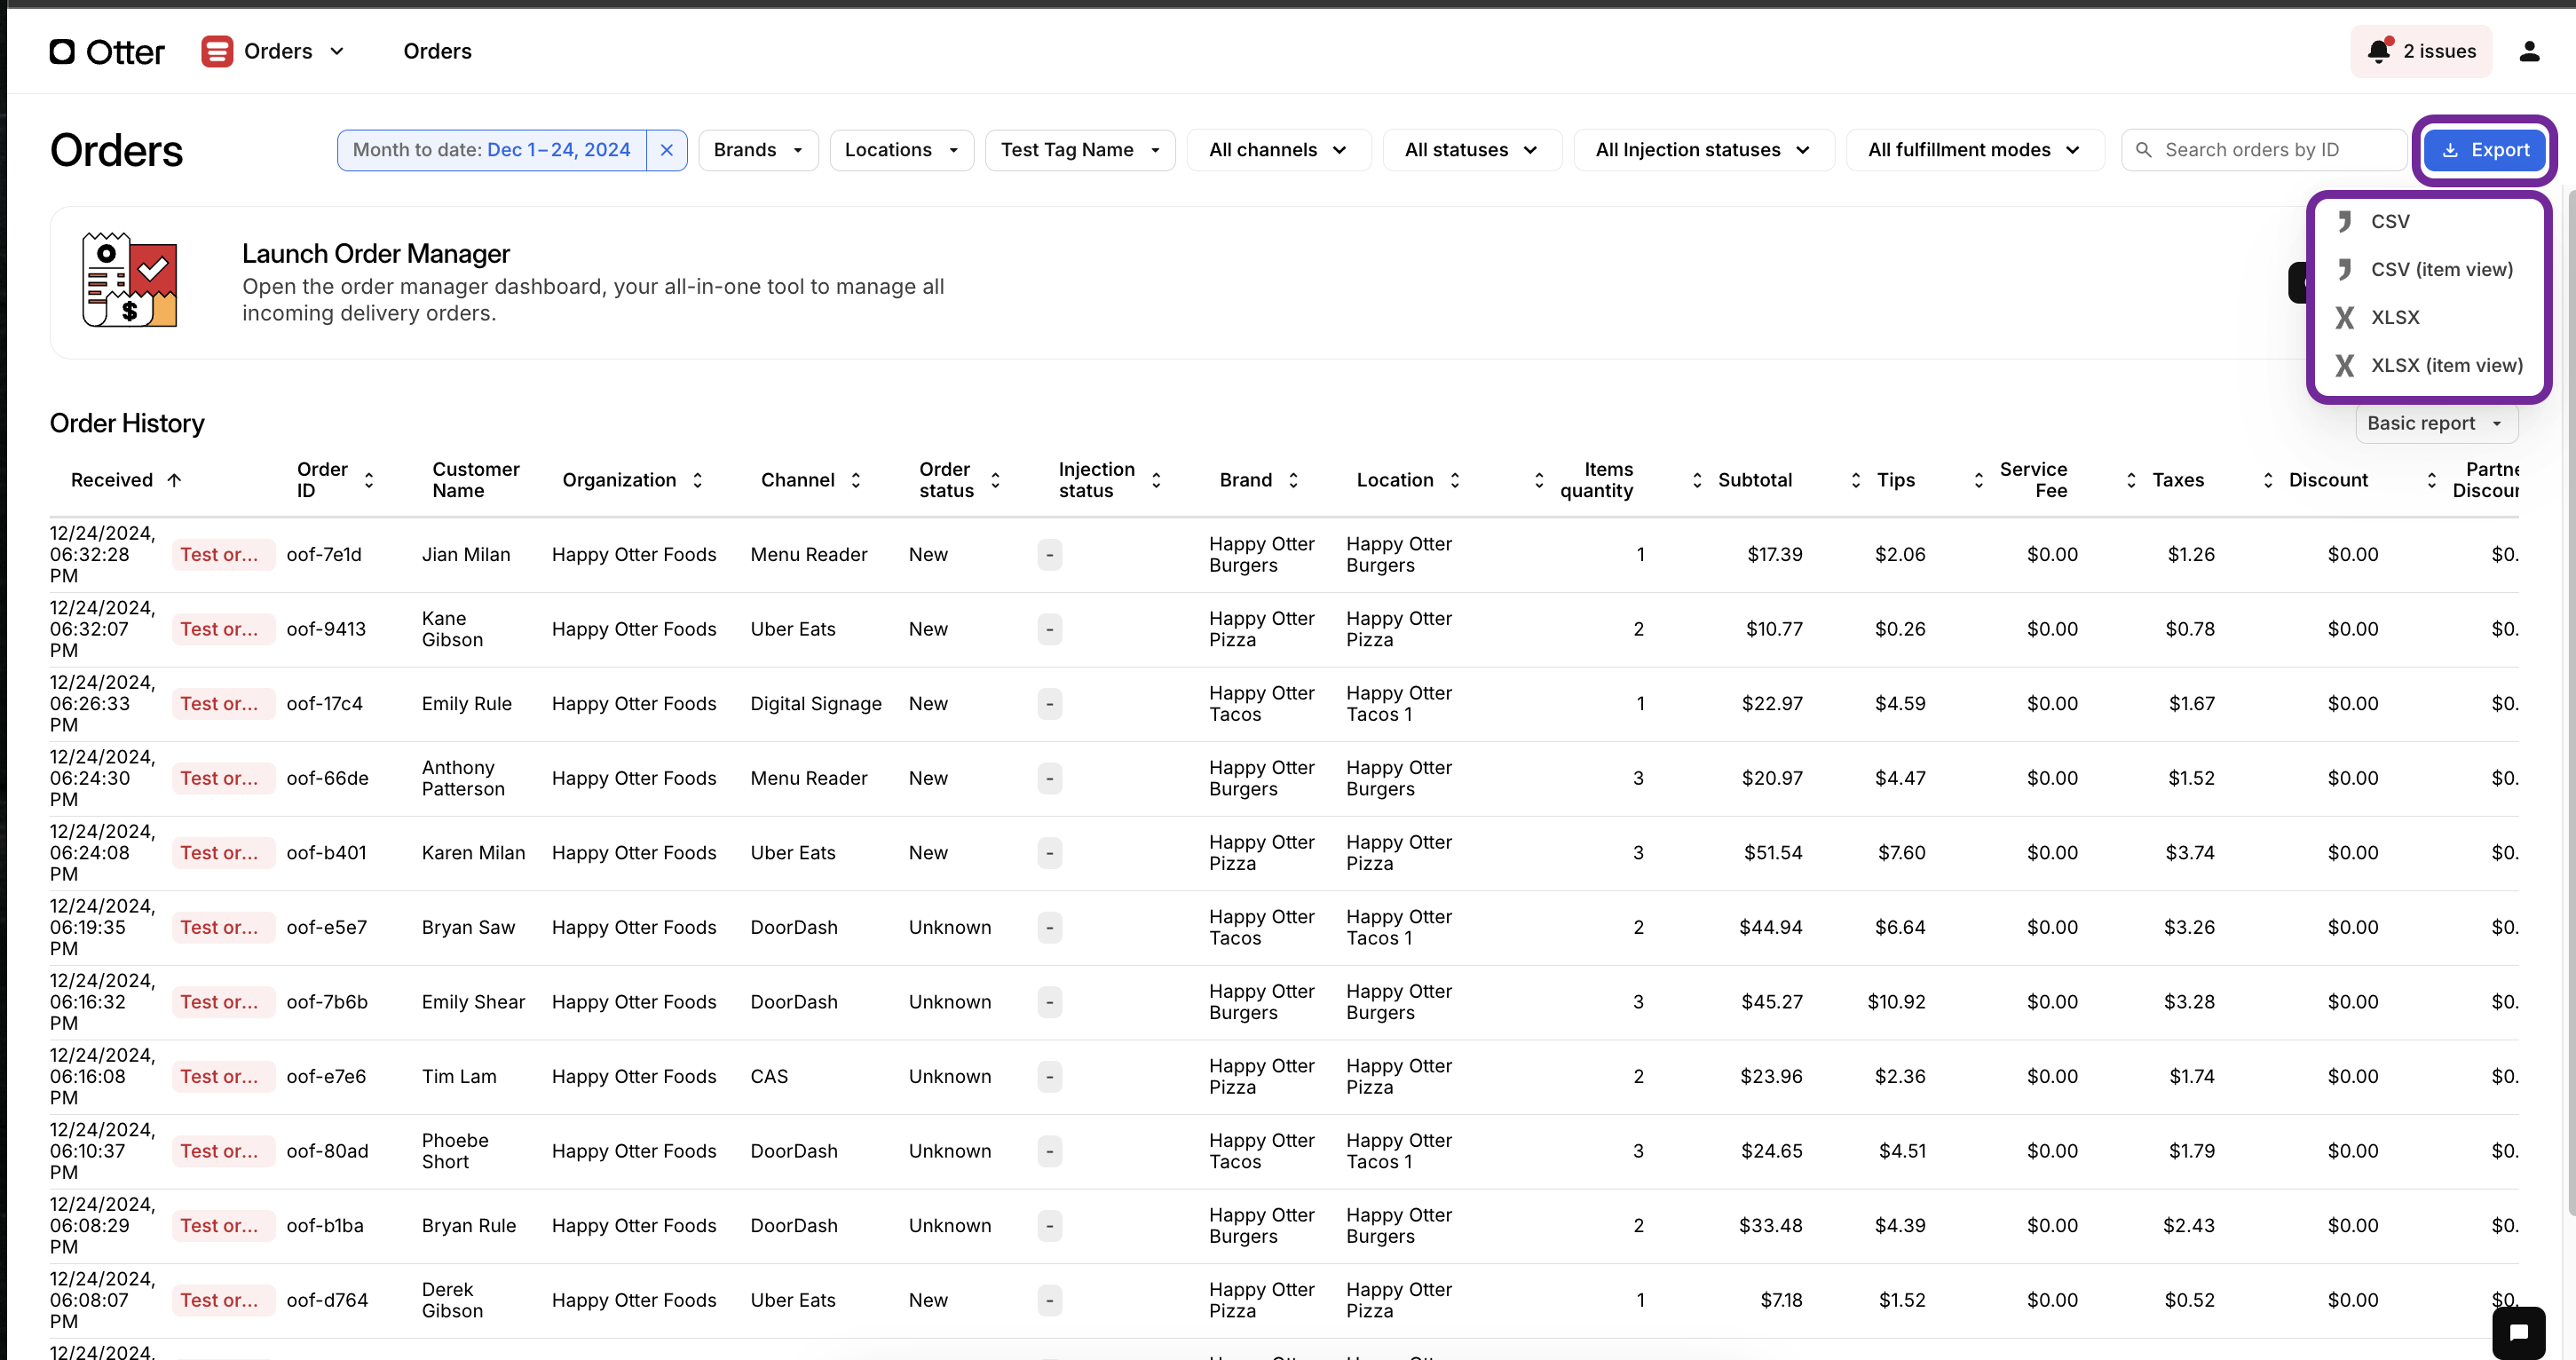Screen dimensions: 2576x1360
Task: Open the Basic report dropdown
Action: pos(2436,423)
